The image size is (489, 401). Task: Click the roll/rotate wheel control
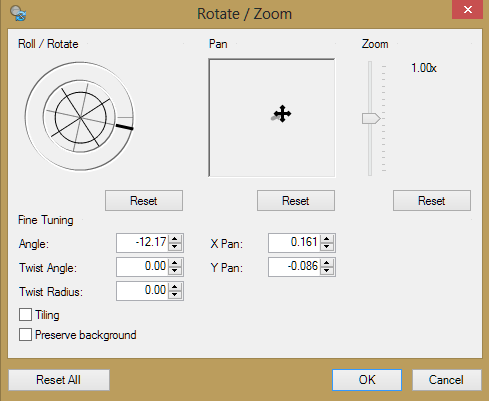click(x=80, y=116)
